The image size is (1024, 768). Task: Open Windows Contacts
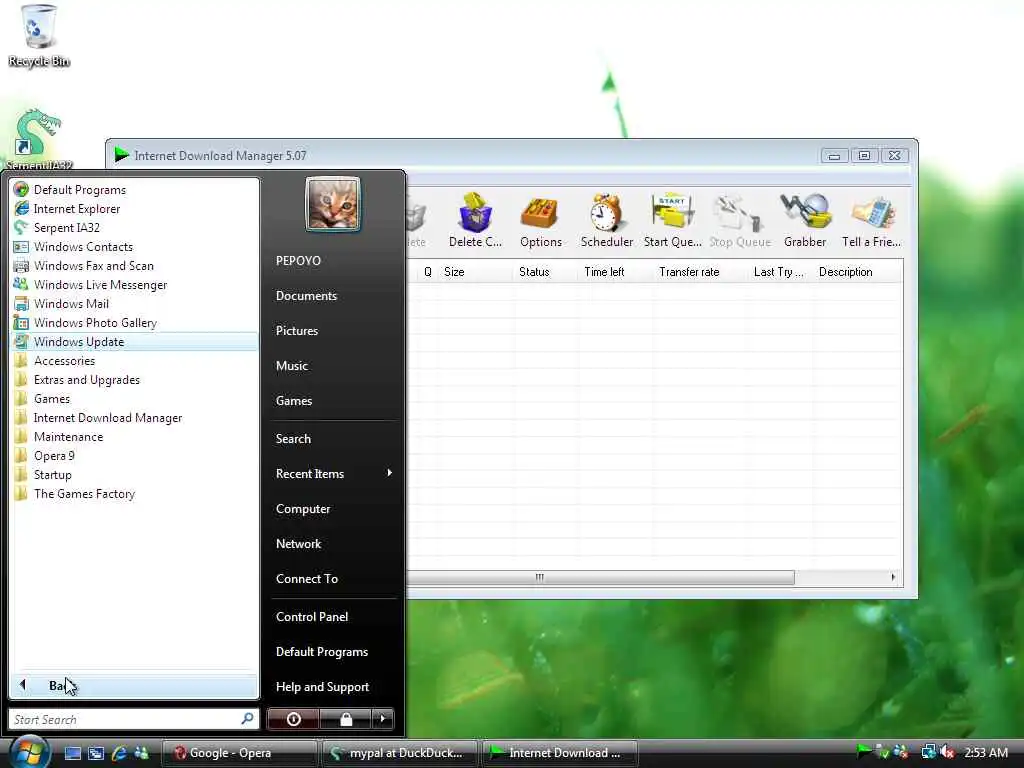135,247
